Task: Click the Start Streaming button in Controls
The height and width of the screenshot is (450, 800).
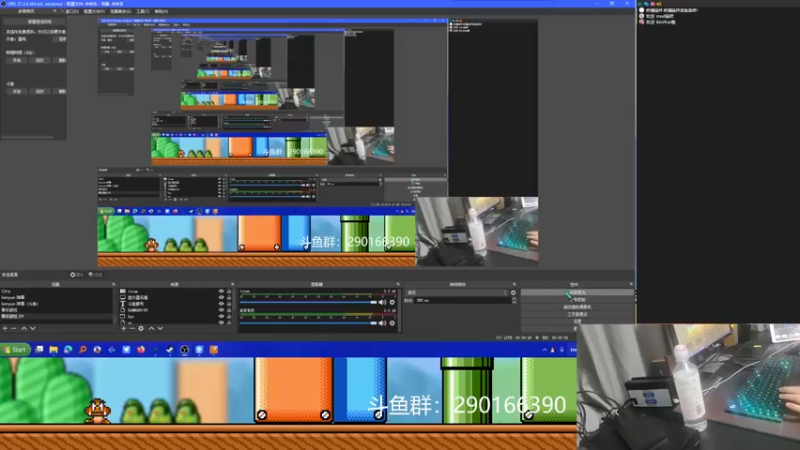Action: pos(577,293)
